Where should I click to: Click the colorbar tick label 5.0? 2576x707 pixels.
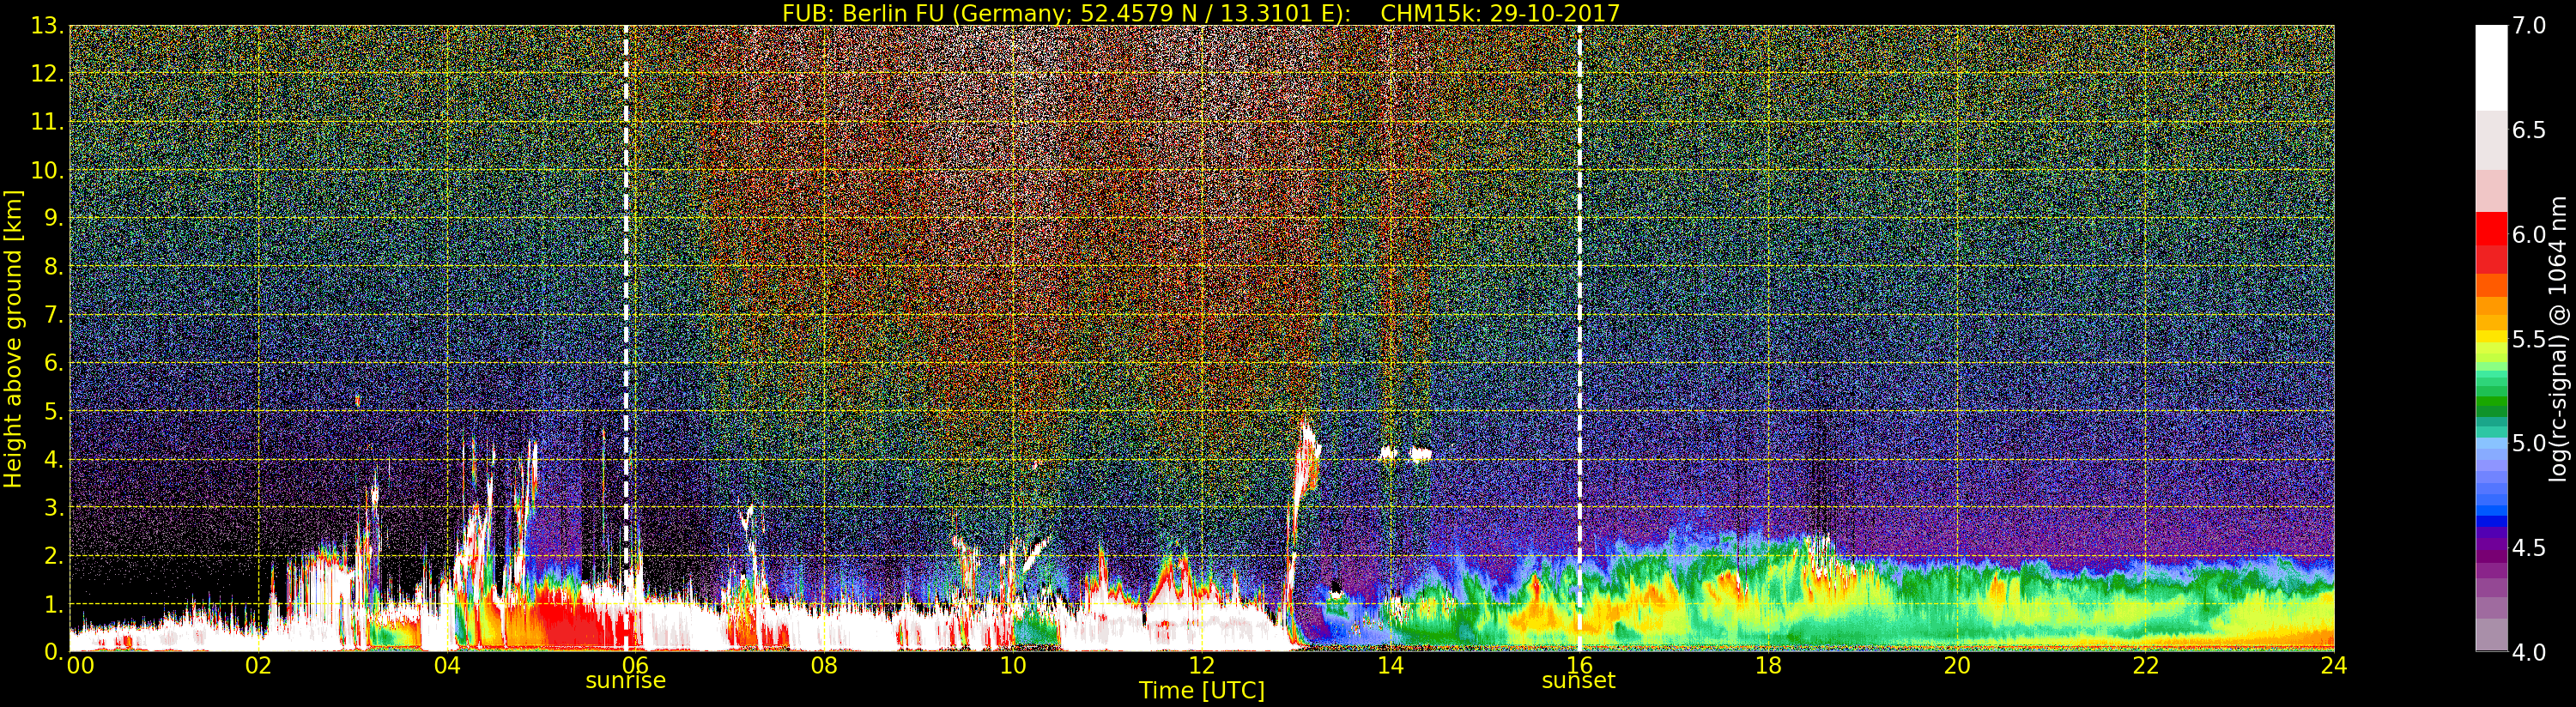2529,443
